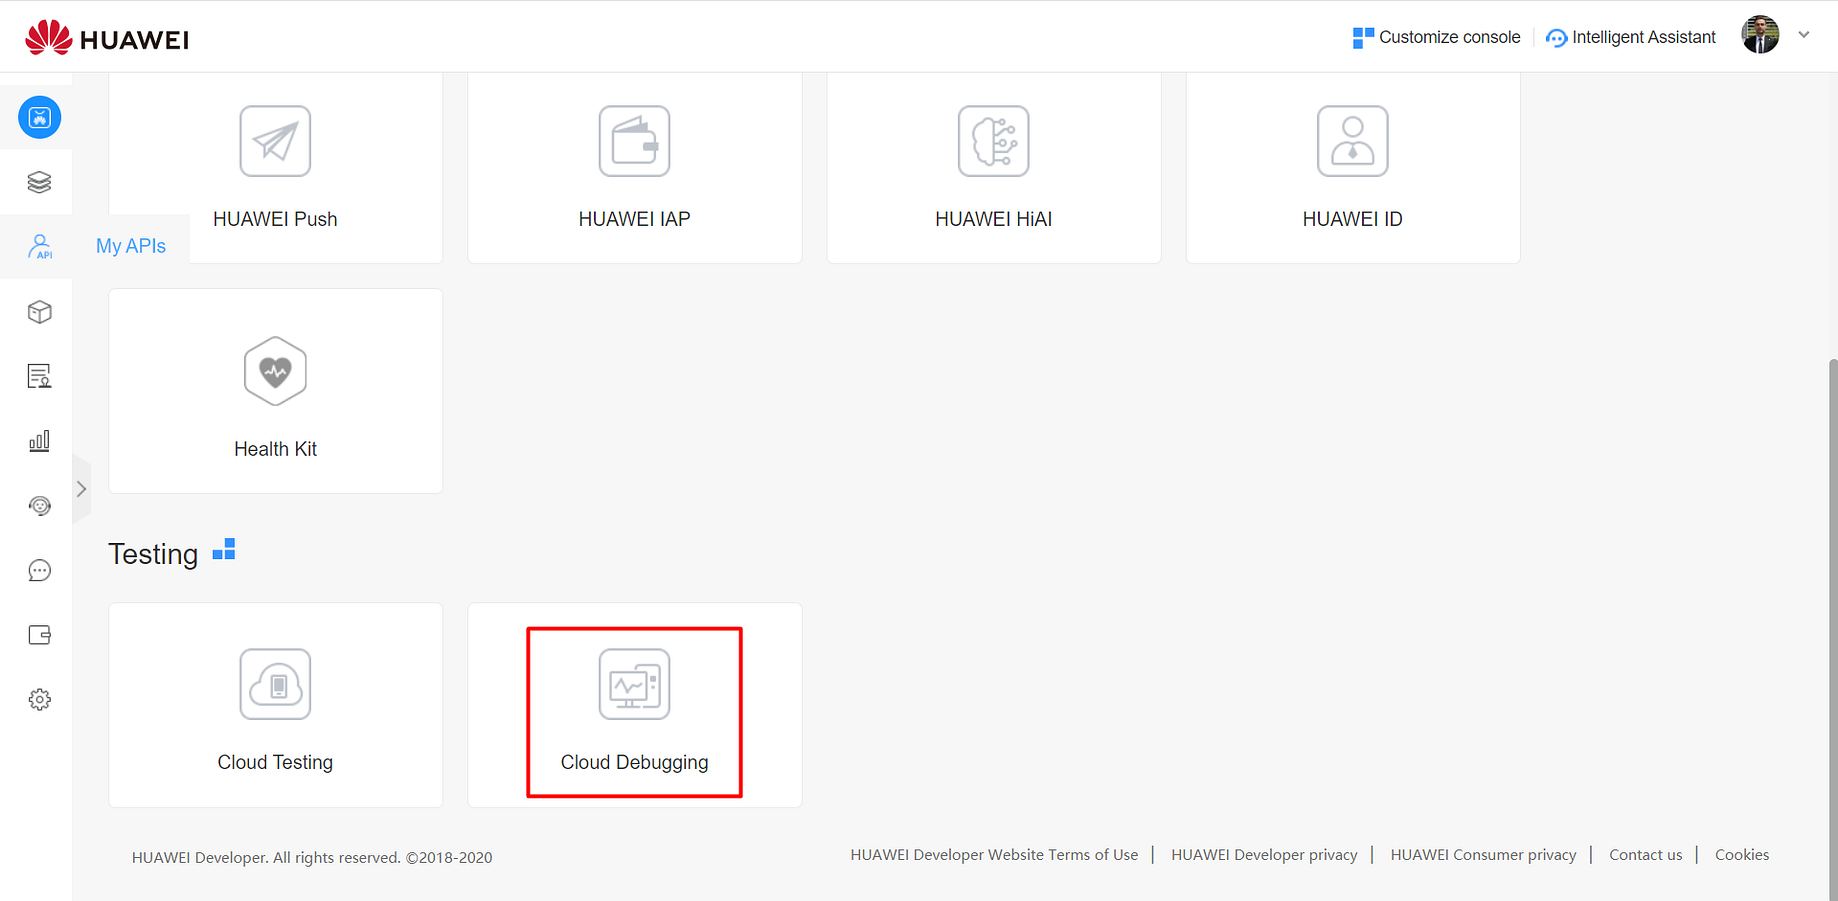This screenshot has height=901, width=1838.
Task: Open HUAWEI Developer privacy link
Action: [x=1264, y=855]
